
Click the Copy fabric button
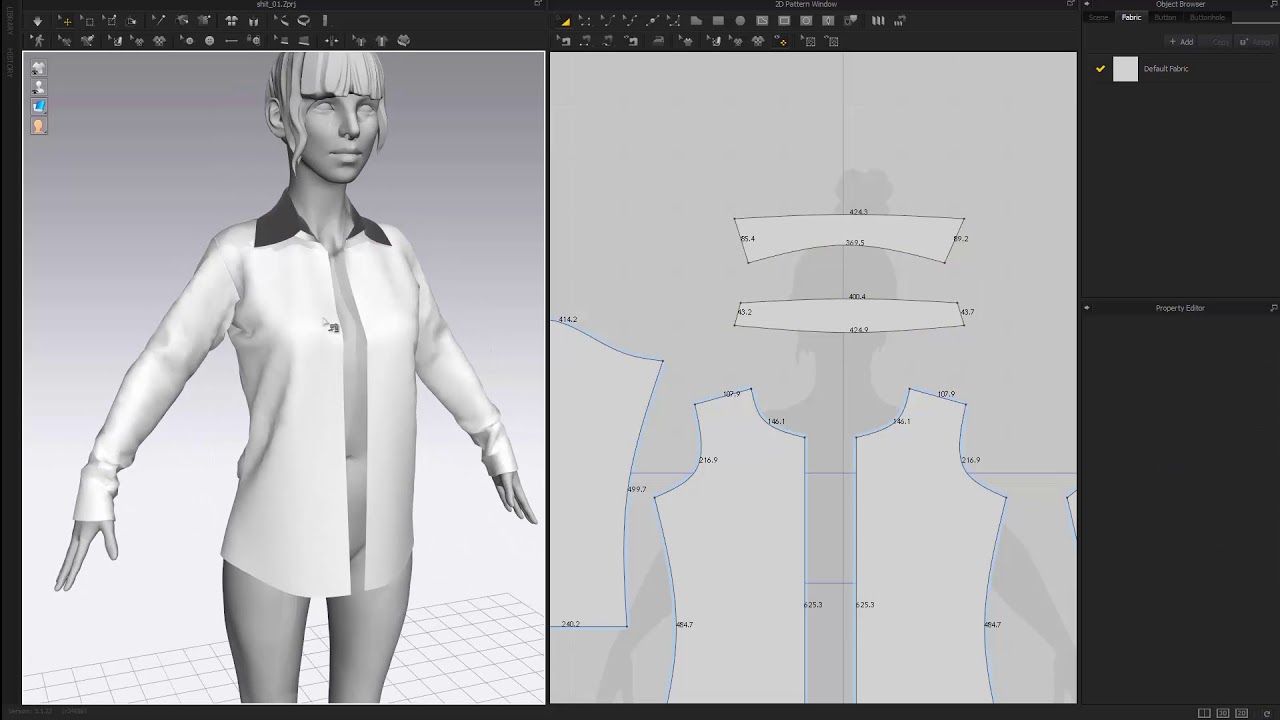tap(1216, 42)
